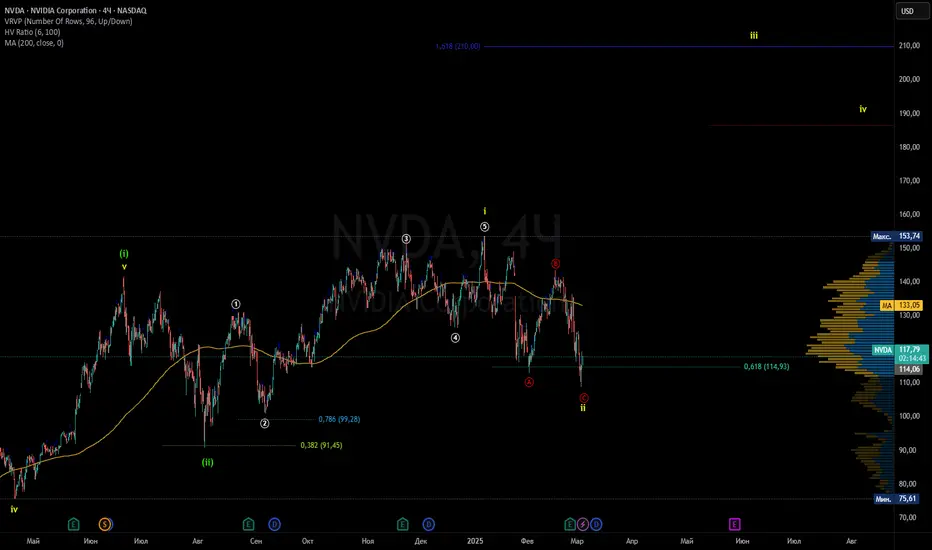Select the circled 1 wave label

tap(236, 304)
